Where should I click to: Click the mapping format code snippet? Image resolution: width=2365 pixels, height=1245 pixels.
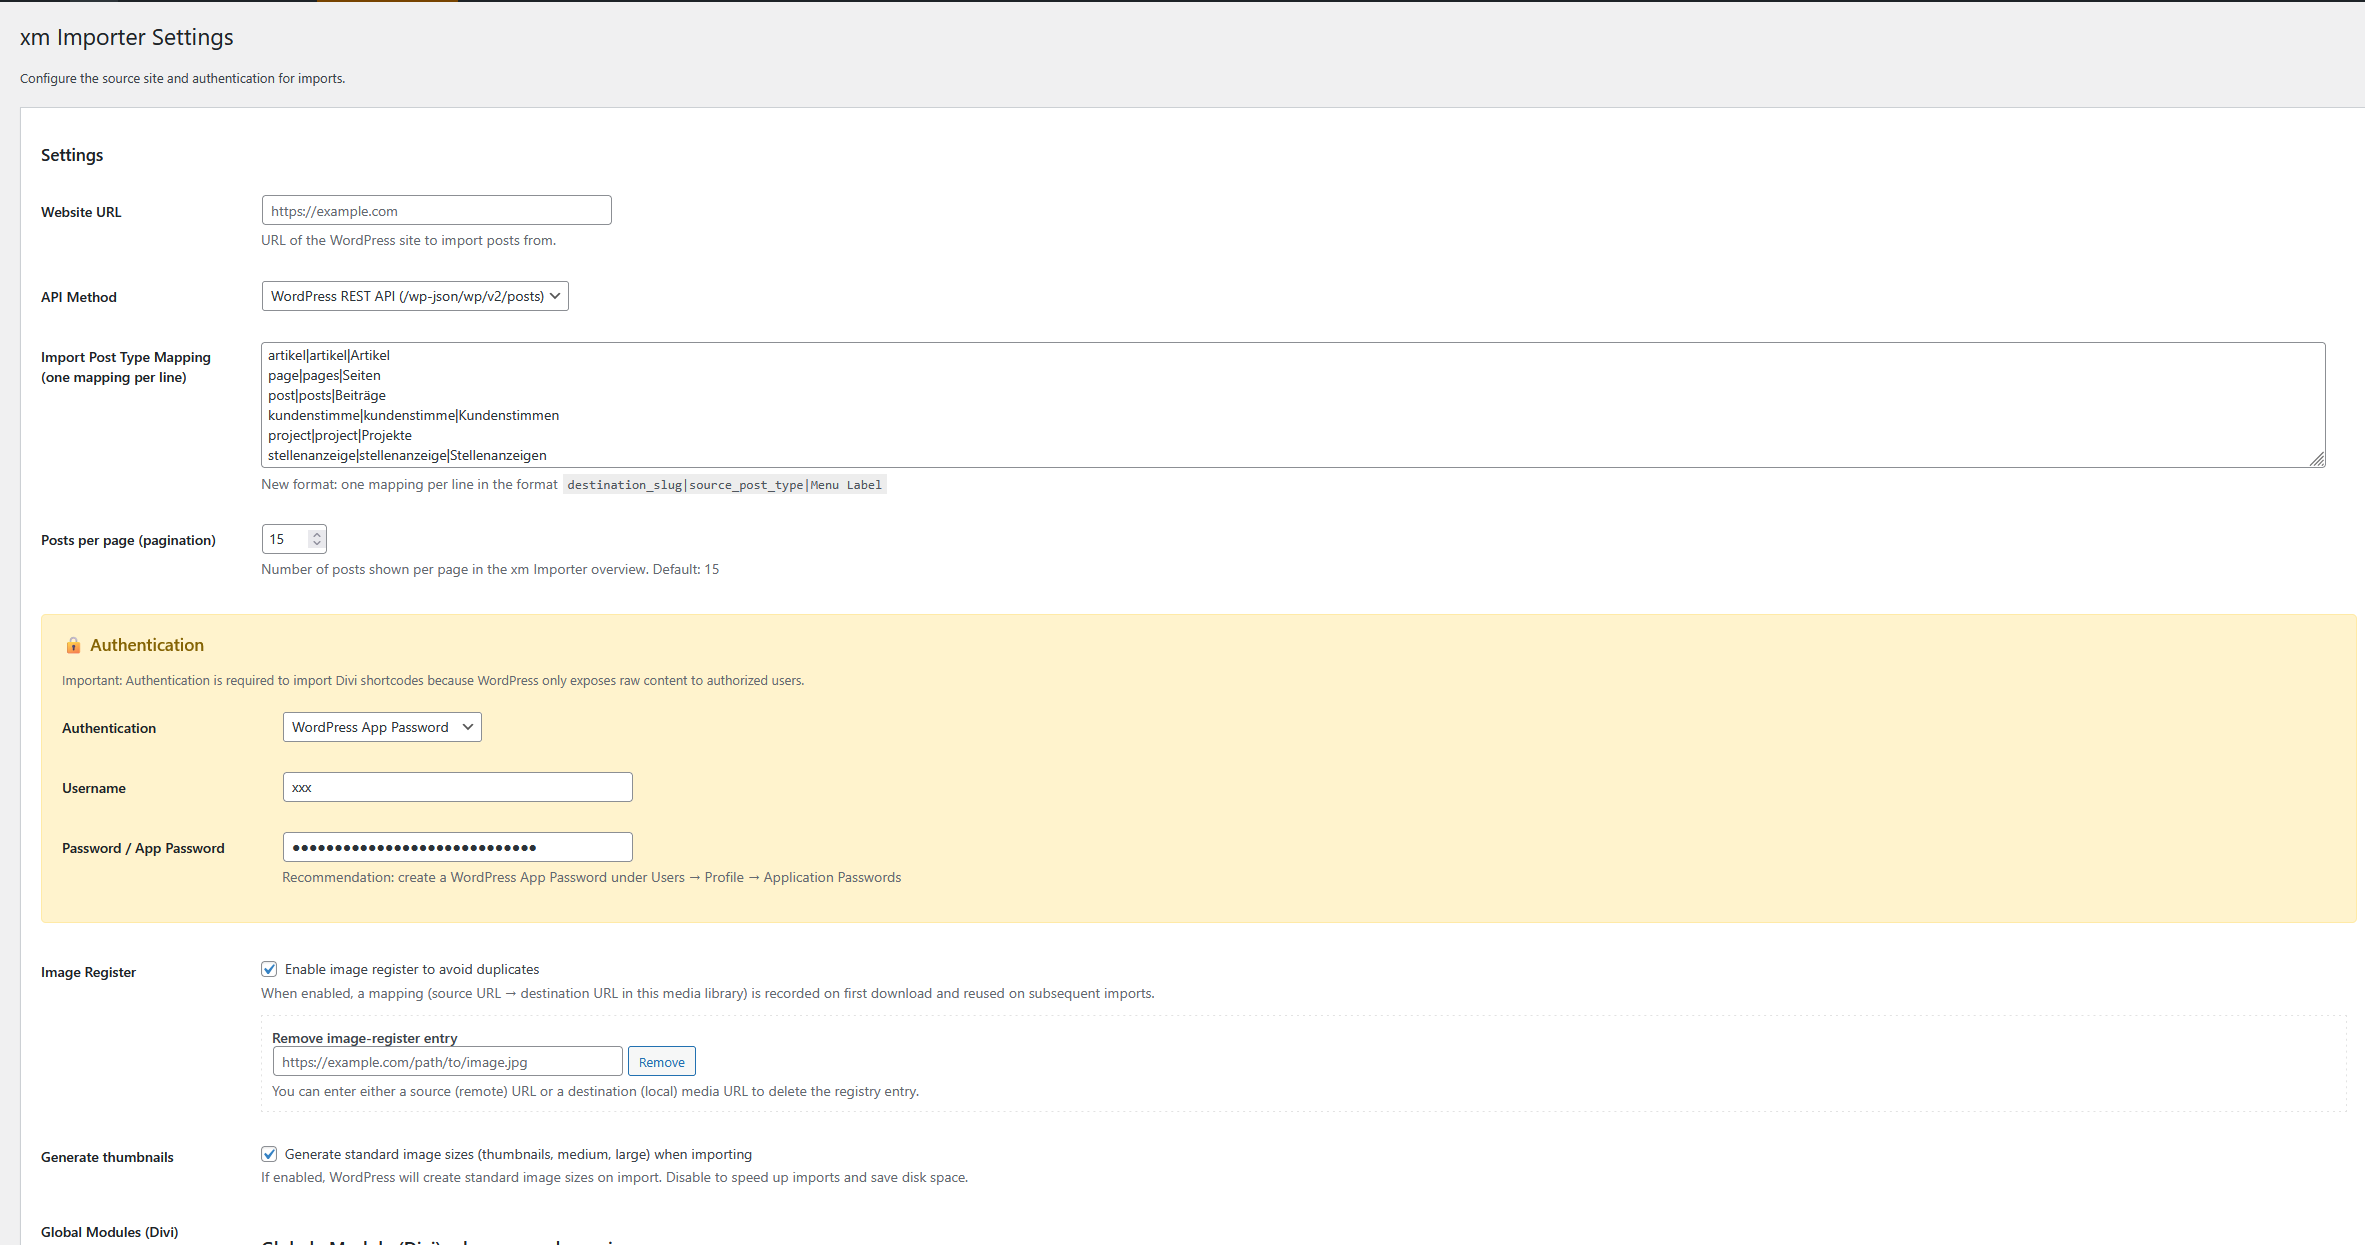click(x=724, y=485)
